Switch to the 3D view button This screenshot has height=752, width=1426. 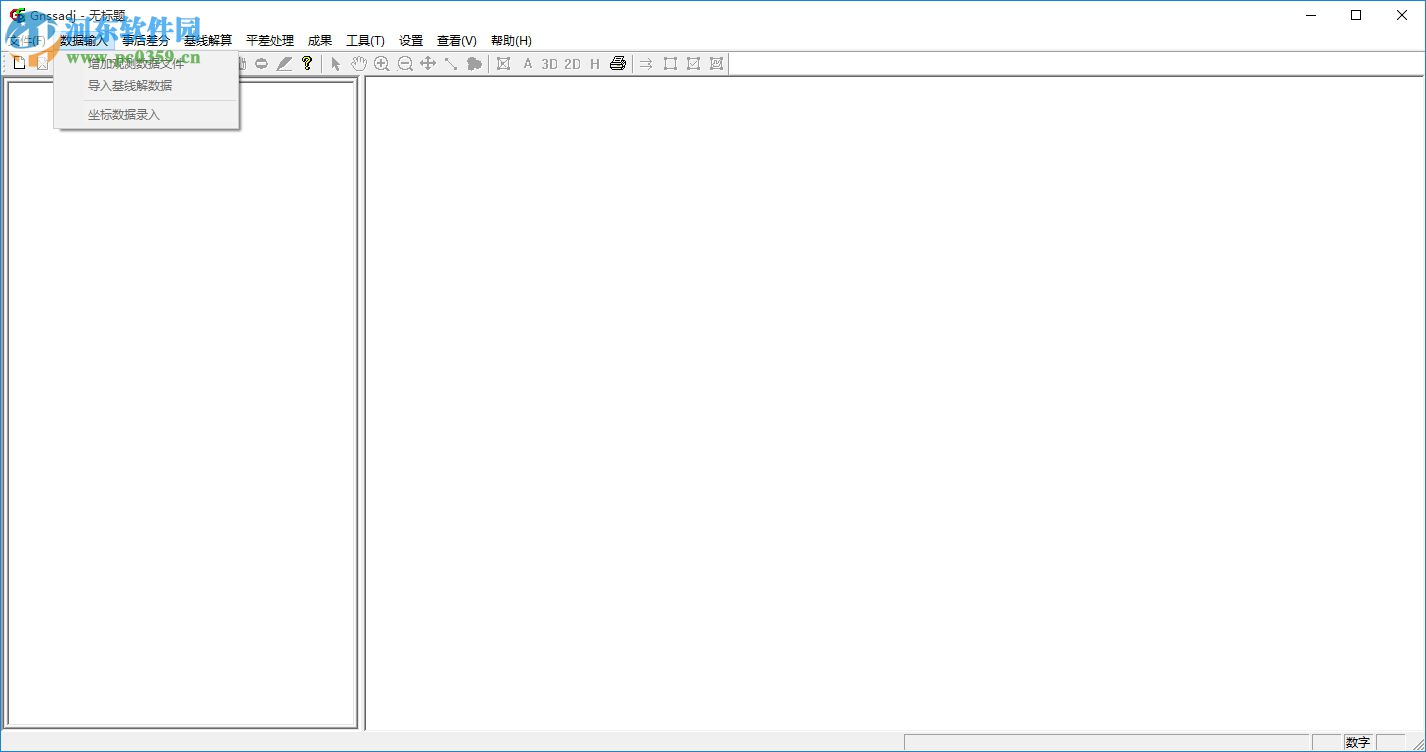pos(549,64)
